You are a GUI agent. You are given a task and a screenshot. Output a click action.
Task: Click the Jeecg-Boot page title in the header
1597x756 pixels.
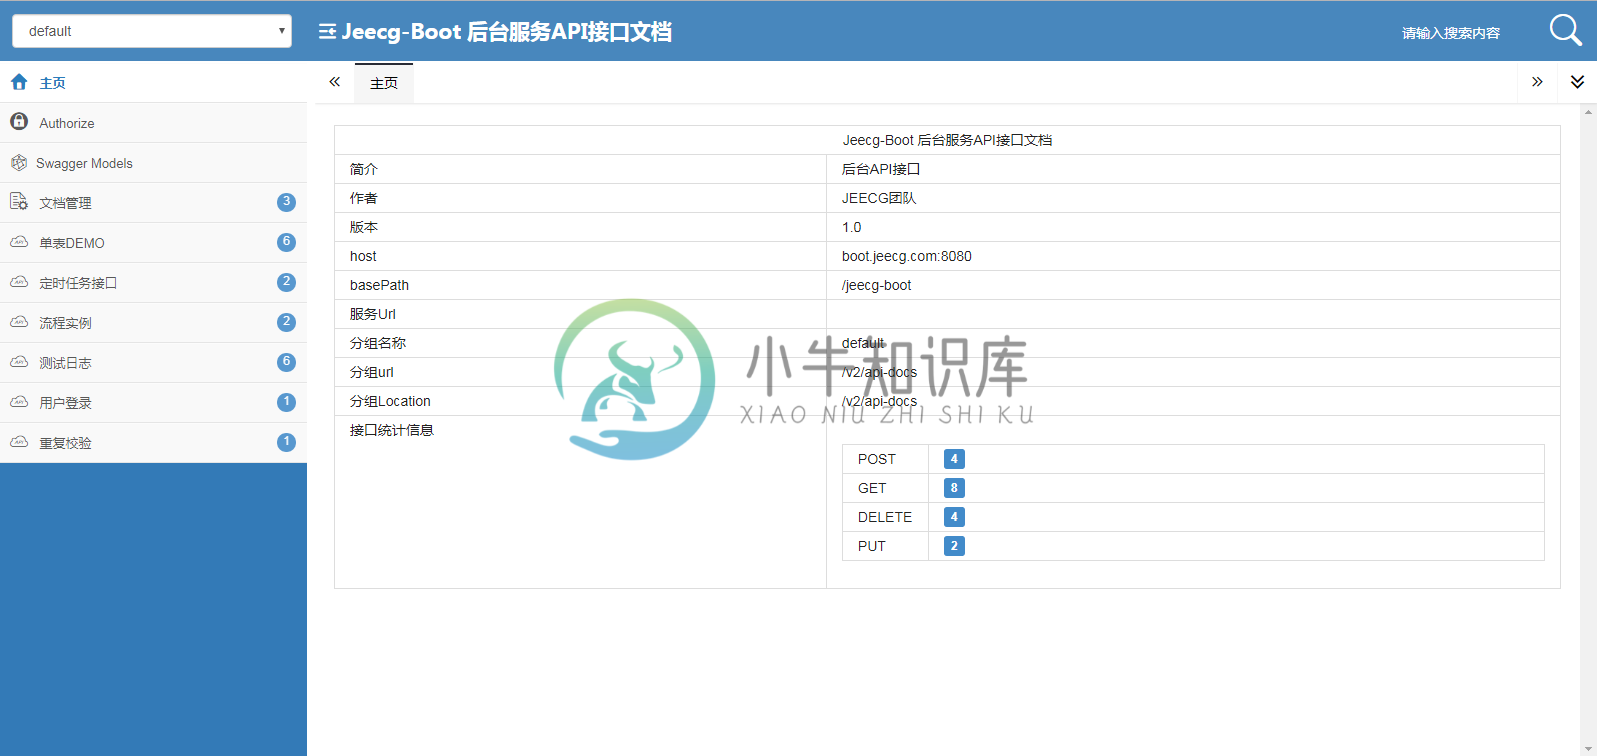pos(506,32)
